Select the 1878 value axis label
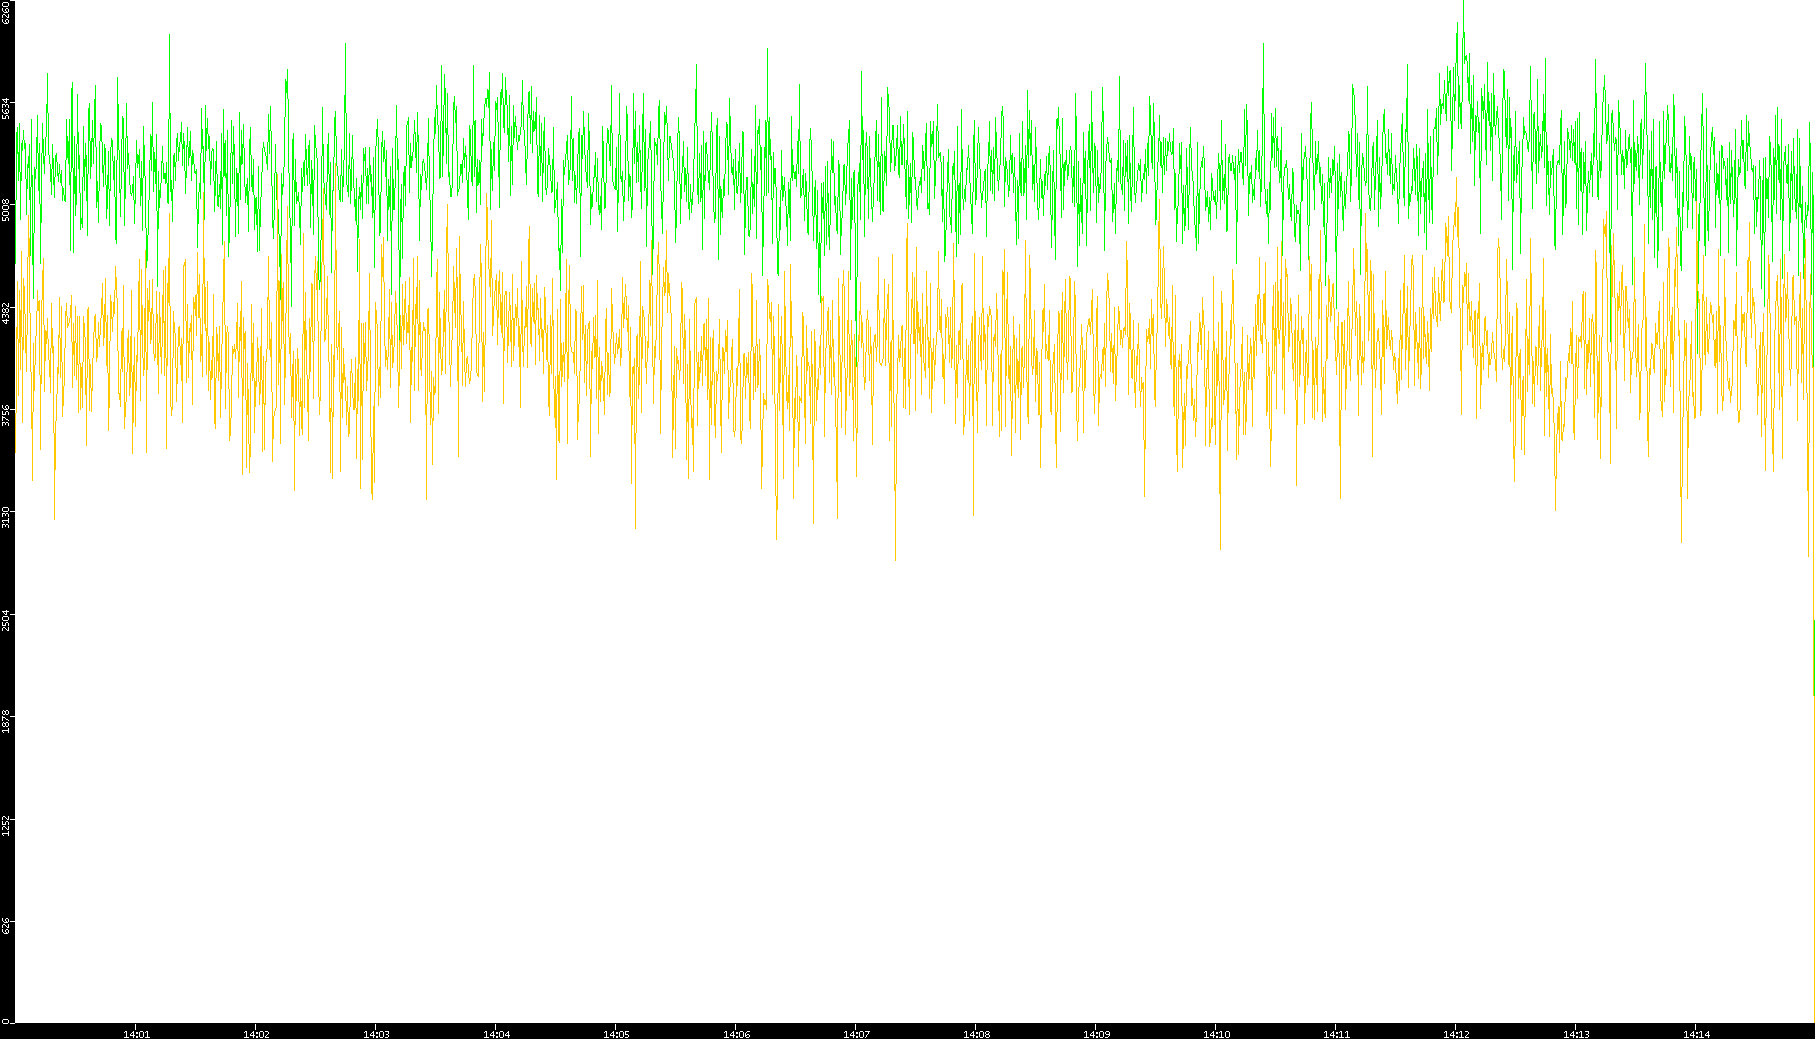1815x1039 pixels. 7,721
